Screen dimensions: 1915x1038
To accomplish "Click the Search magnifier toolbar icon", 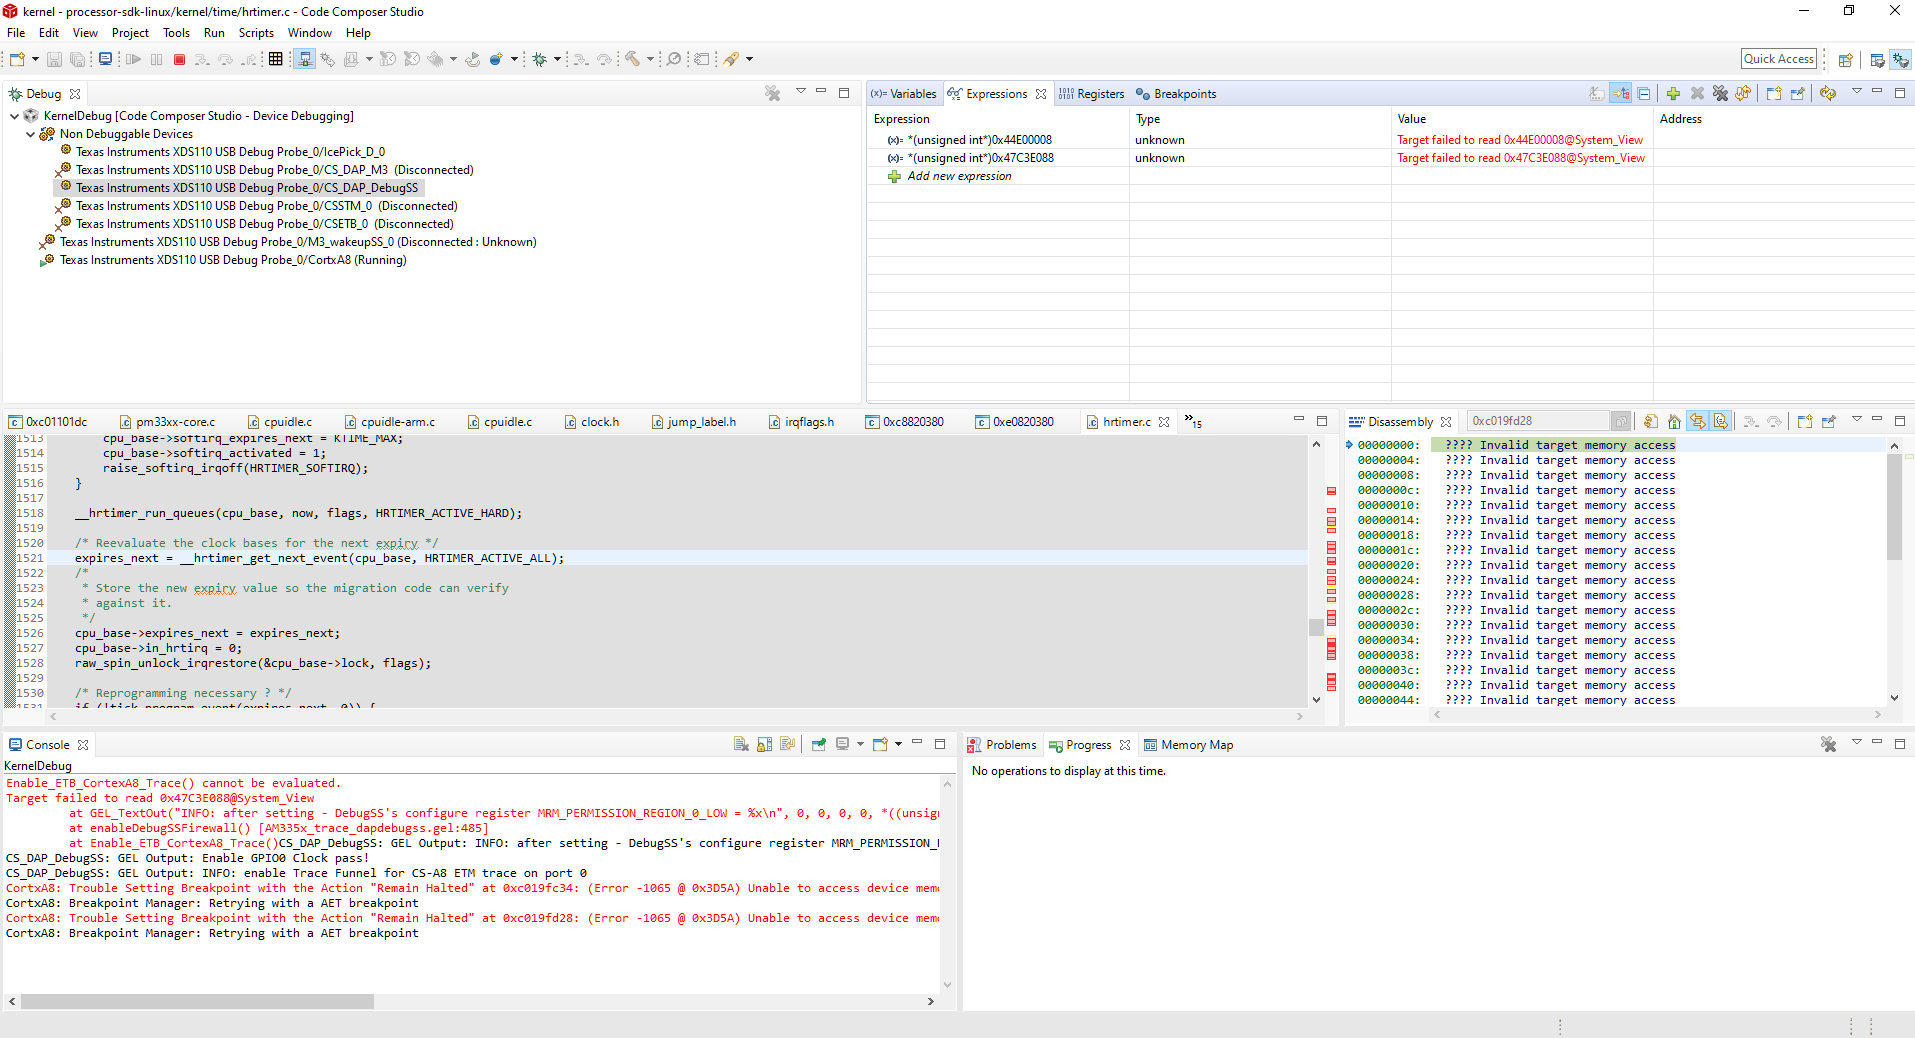I will [x=674, y=59].
